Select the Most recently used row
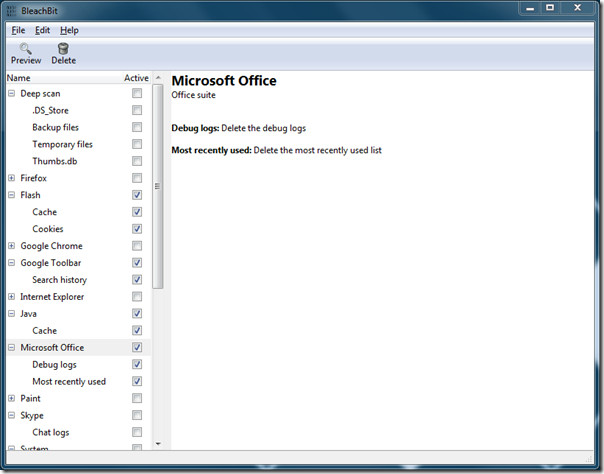The image size is (604, 474). [x=79, y=382]
